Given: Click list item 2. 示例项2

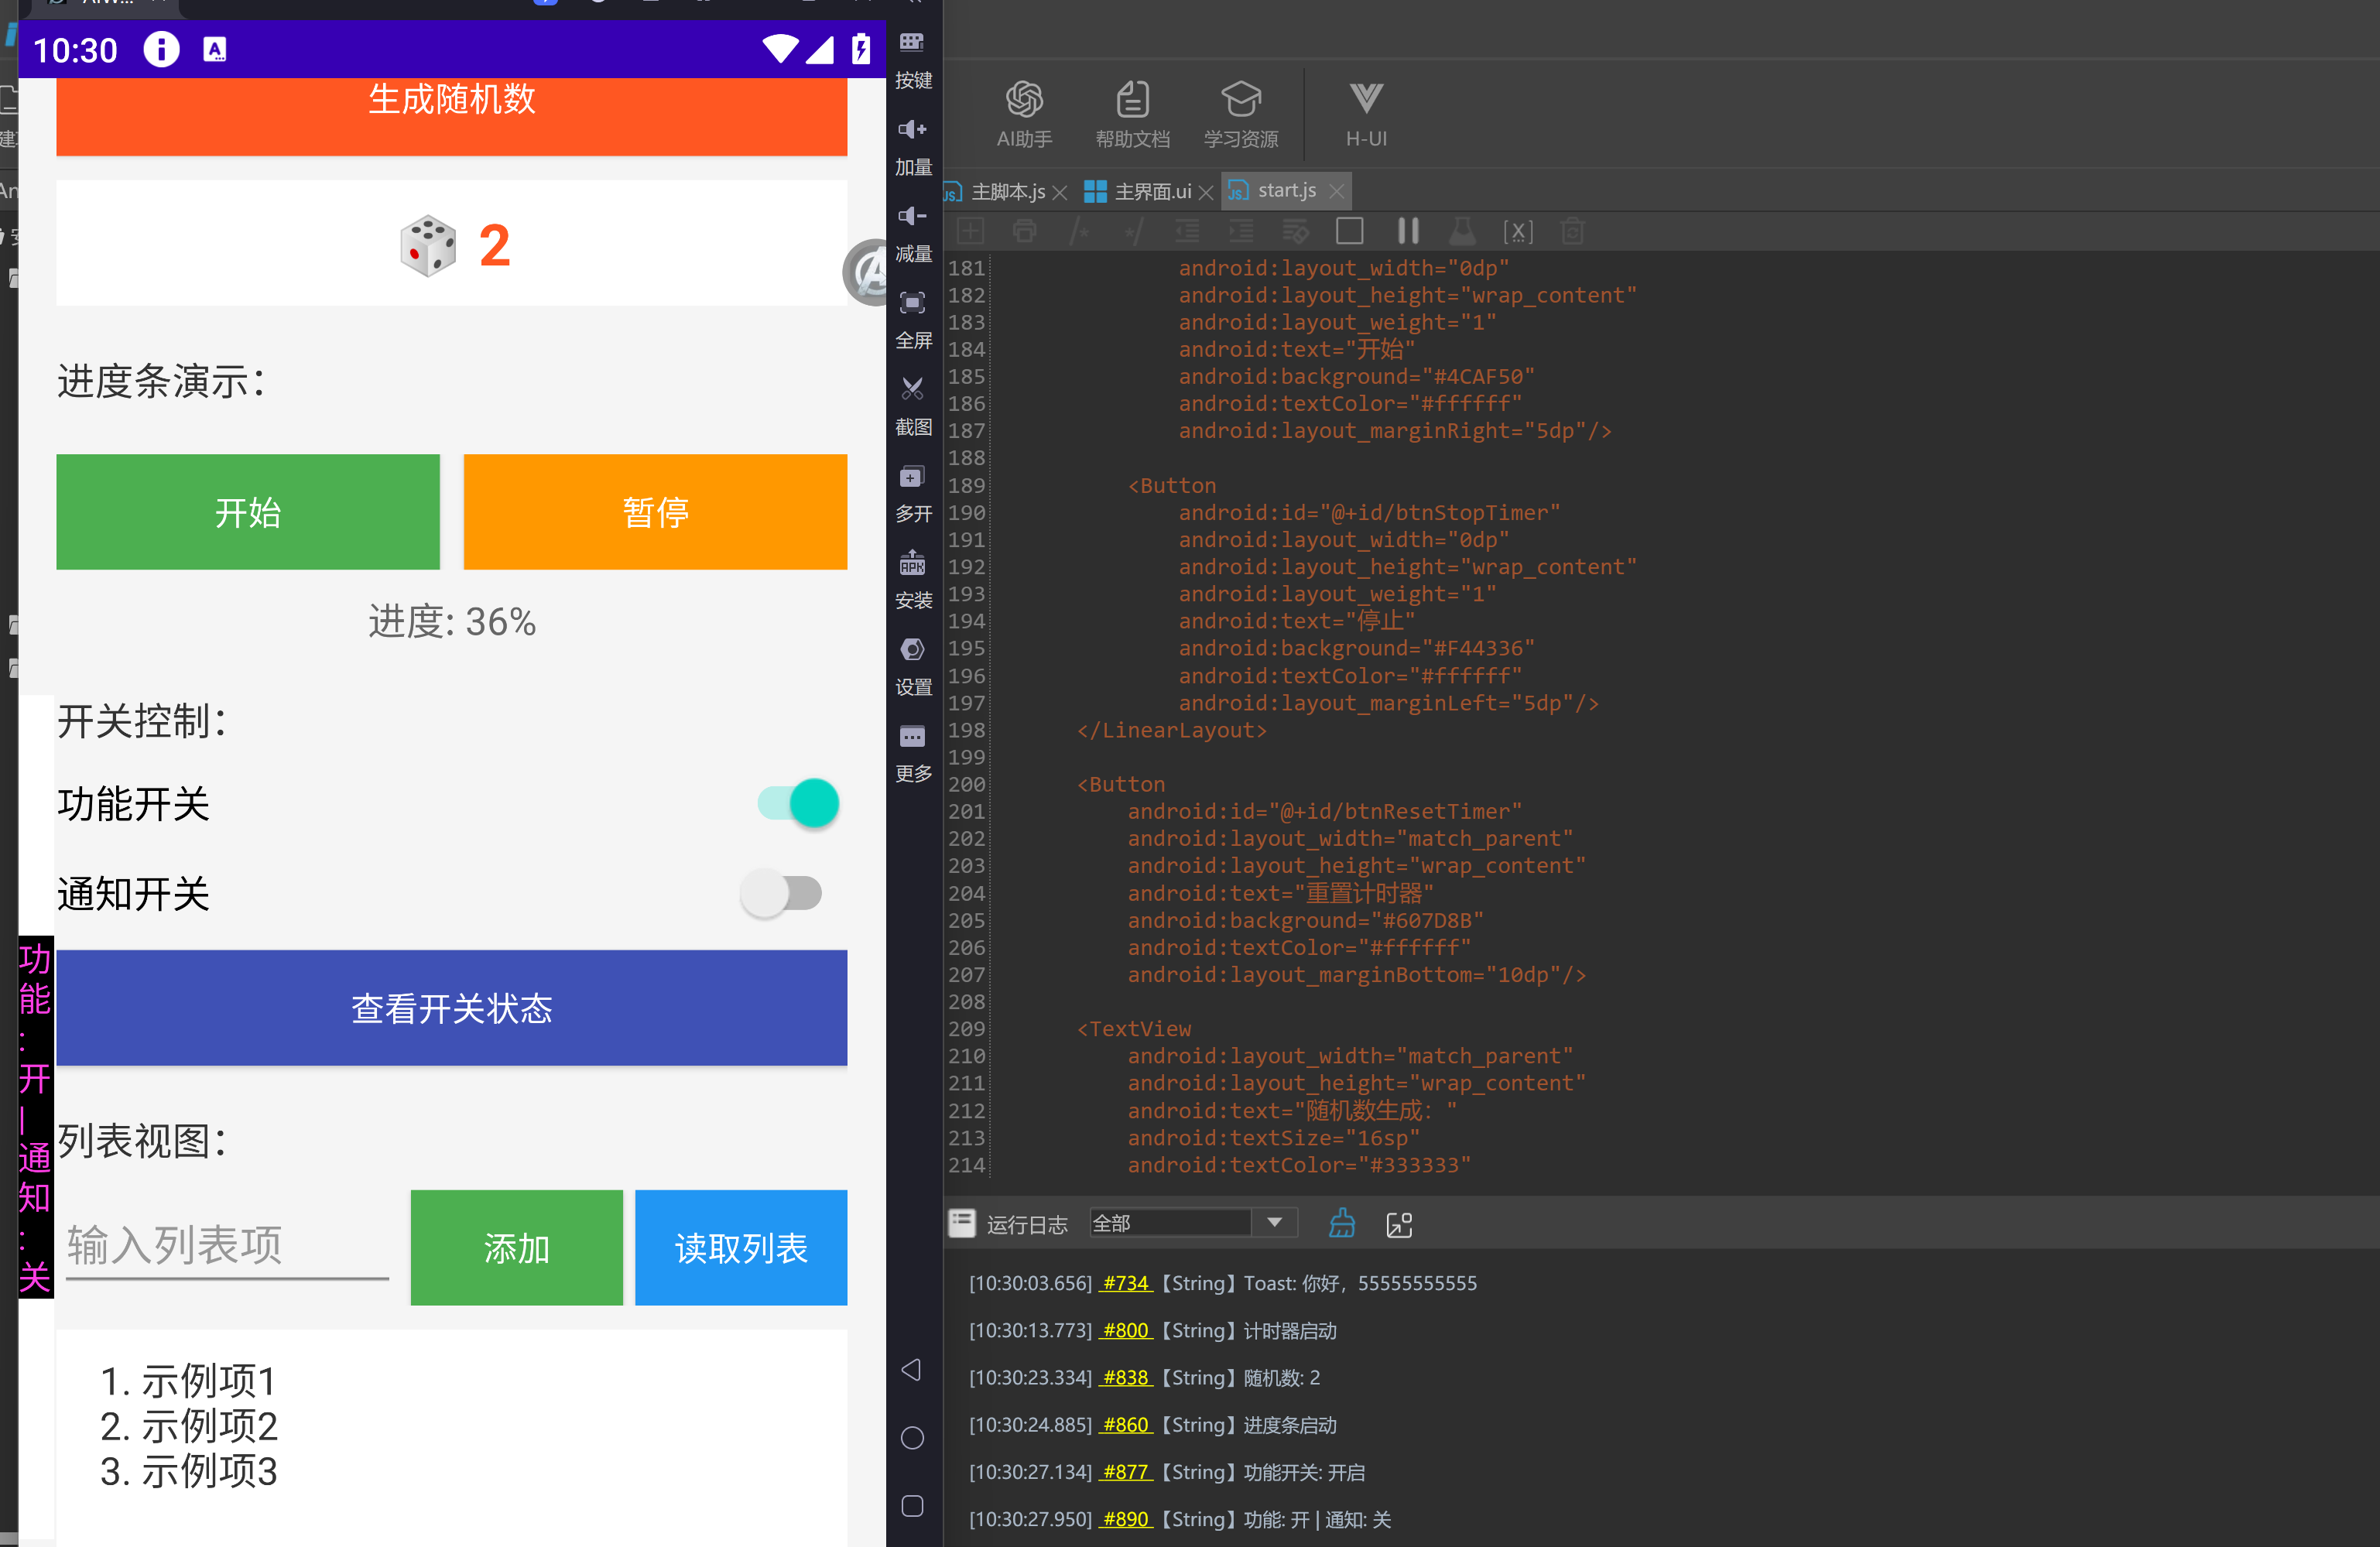Looking at the screenshot, I should point(189,1426).
